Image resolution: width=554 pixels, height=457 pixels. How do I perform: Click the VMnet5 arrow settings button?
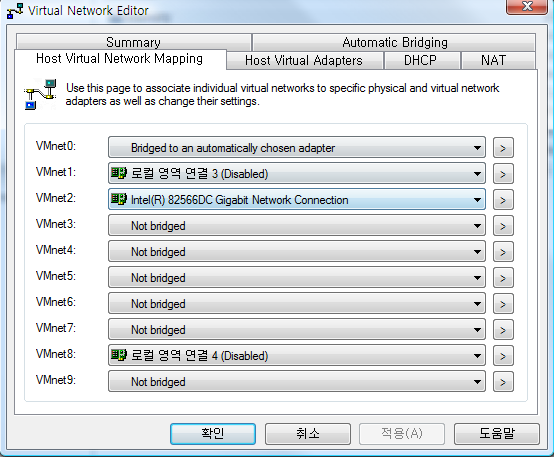[503, 278]
